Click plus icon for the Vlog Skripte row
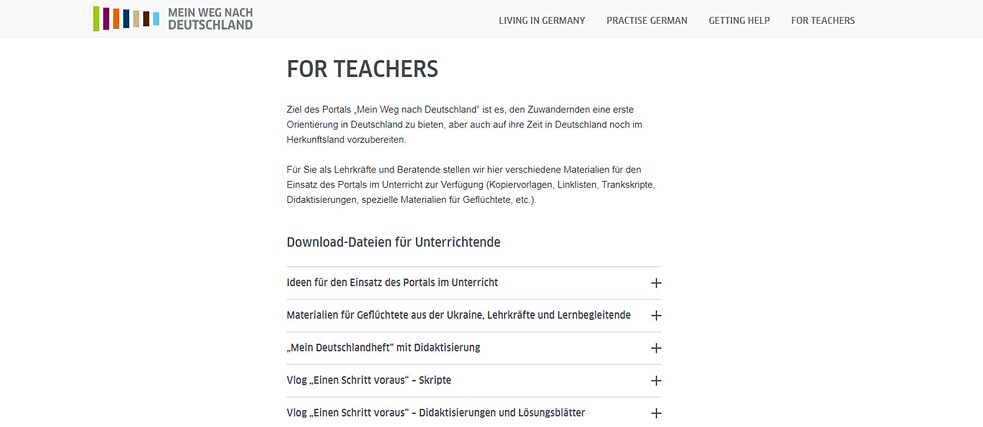 point(656,381)
